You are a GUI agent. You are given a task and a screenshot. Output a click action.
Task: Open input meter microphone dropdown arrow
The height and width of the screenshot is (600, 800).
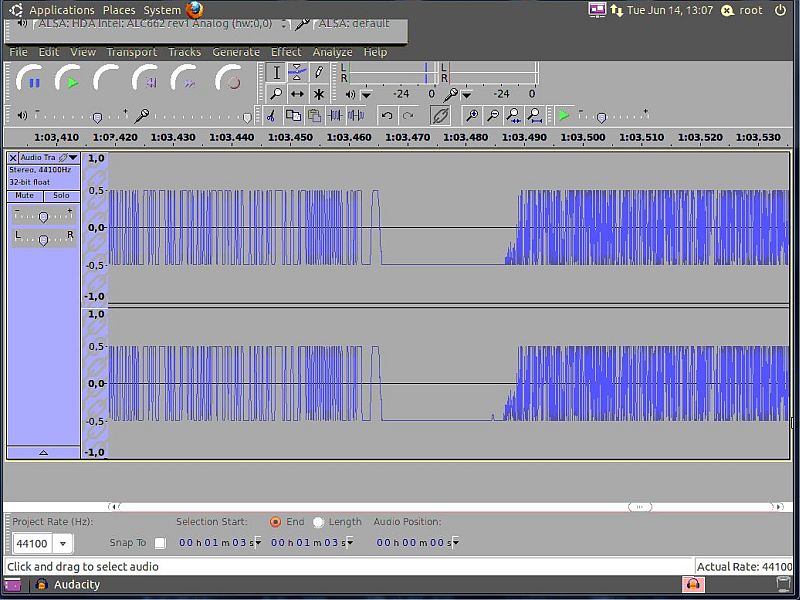[x=466, y=95]
